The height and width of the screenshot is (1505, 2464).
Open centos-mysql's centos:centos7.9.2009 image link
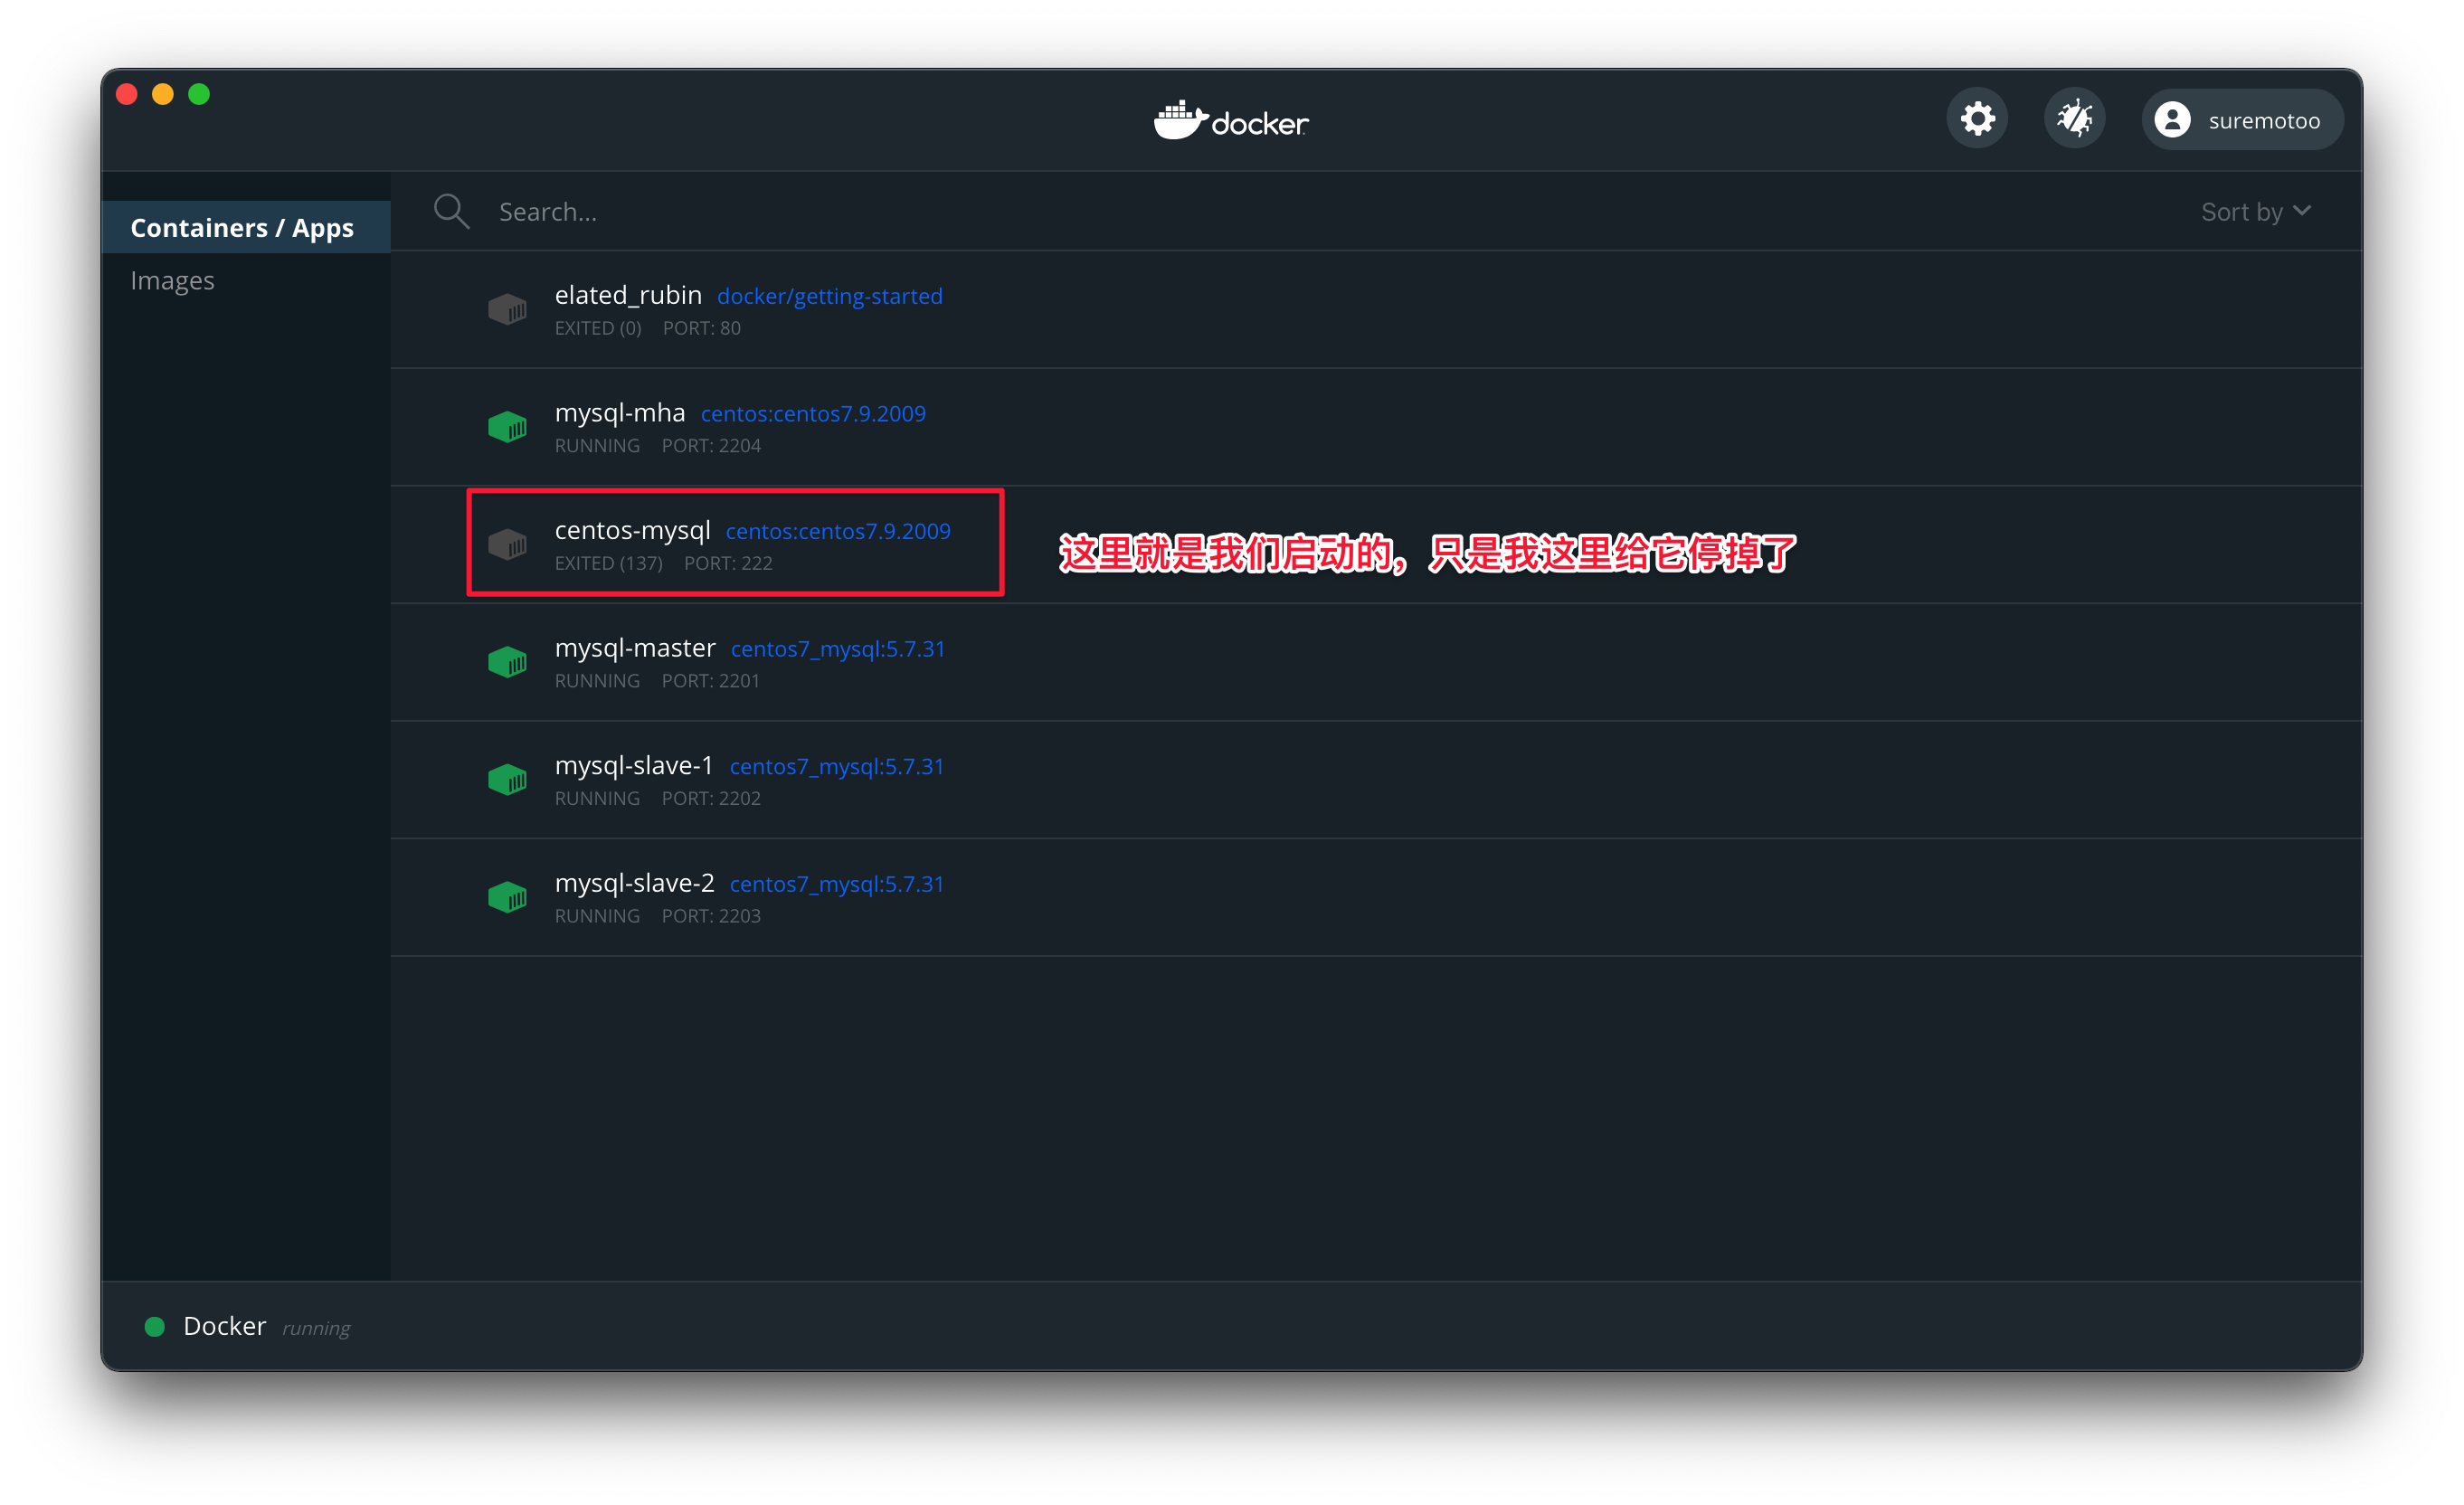click(x=838, y=531)
